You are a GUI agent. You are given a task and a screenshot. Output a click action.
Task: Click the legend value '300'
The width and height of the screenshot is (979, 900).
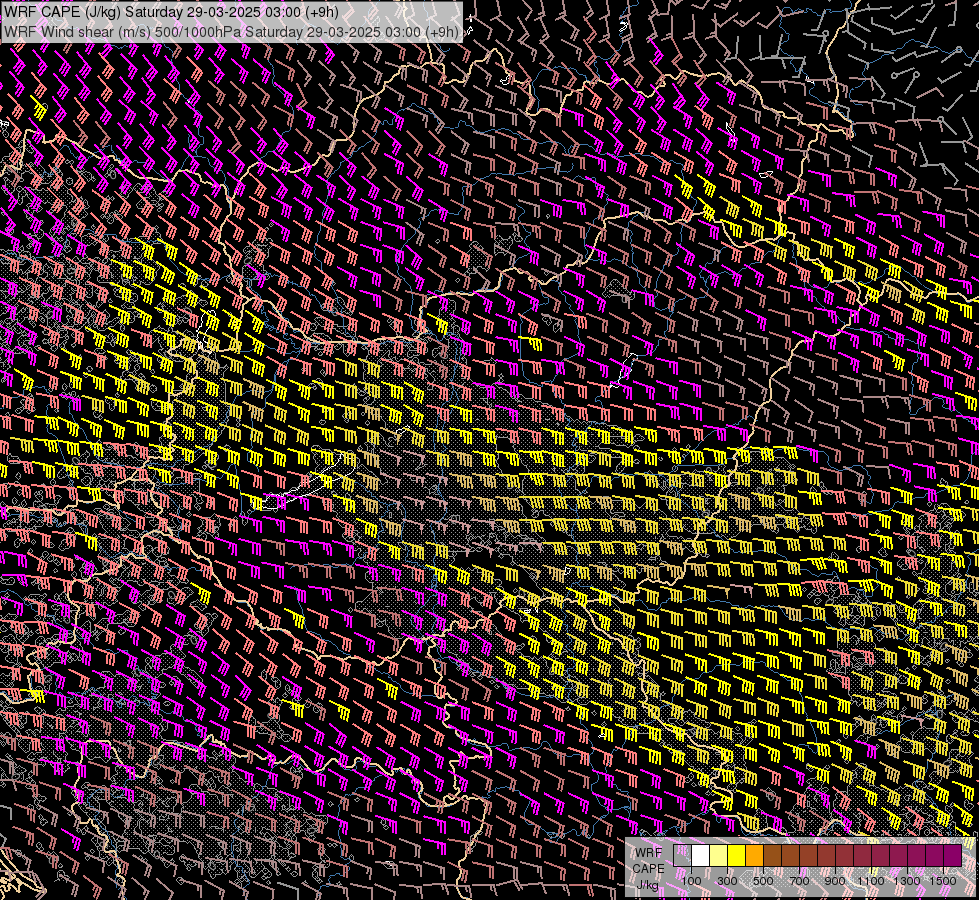tap(727, 881)
